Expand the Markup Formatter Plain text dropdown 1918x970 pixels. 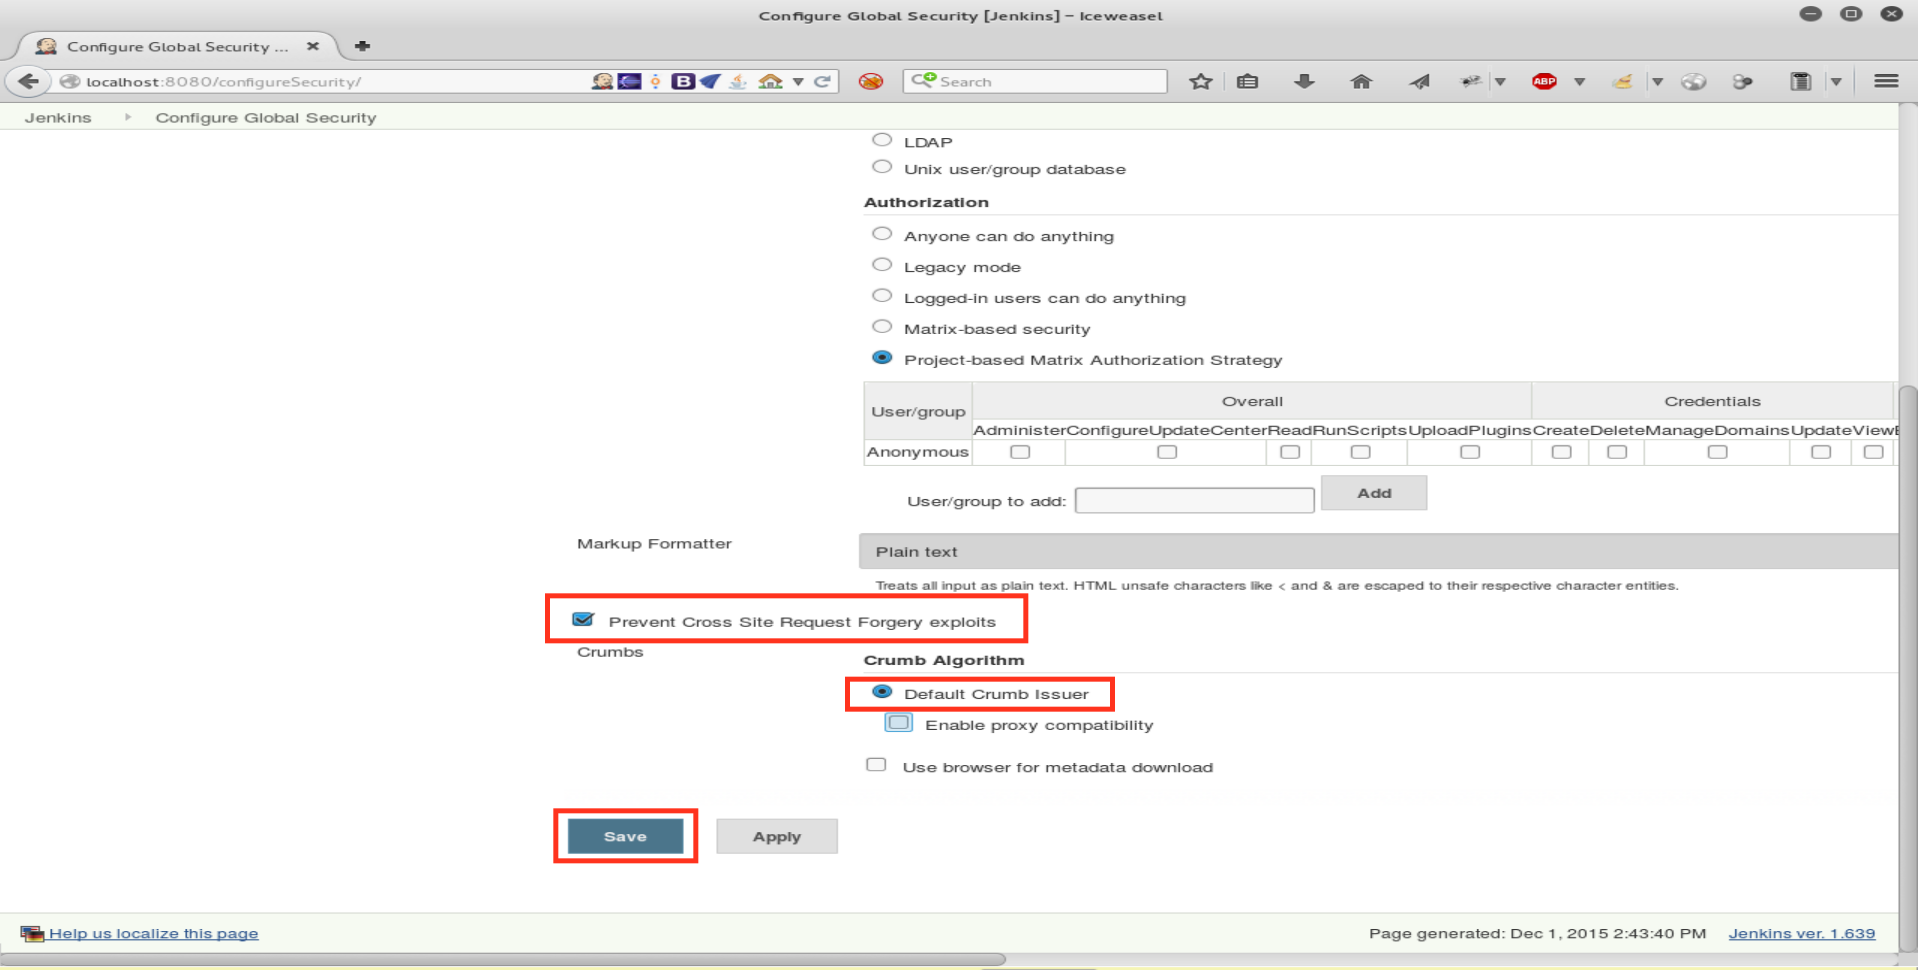pyautogui.click(x=1378, y=551)
